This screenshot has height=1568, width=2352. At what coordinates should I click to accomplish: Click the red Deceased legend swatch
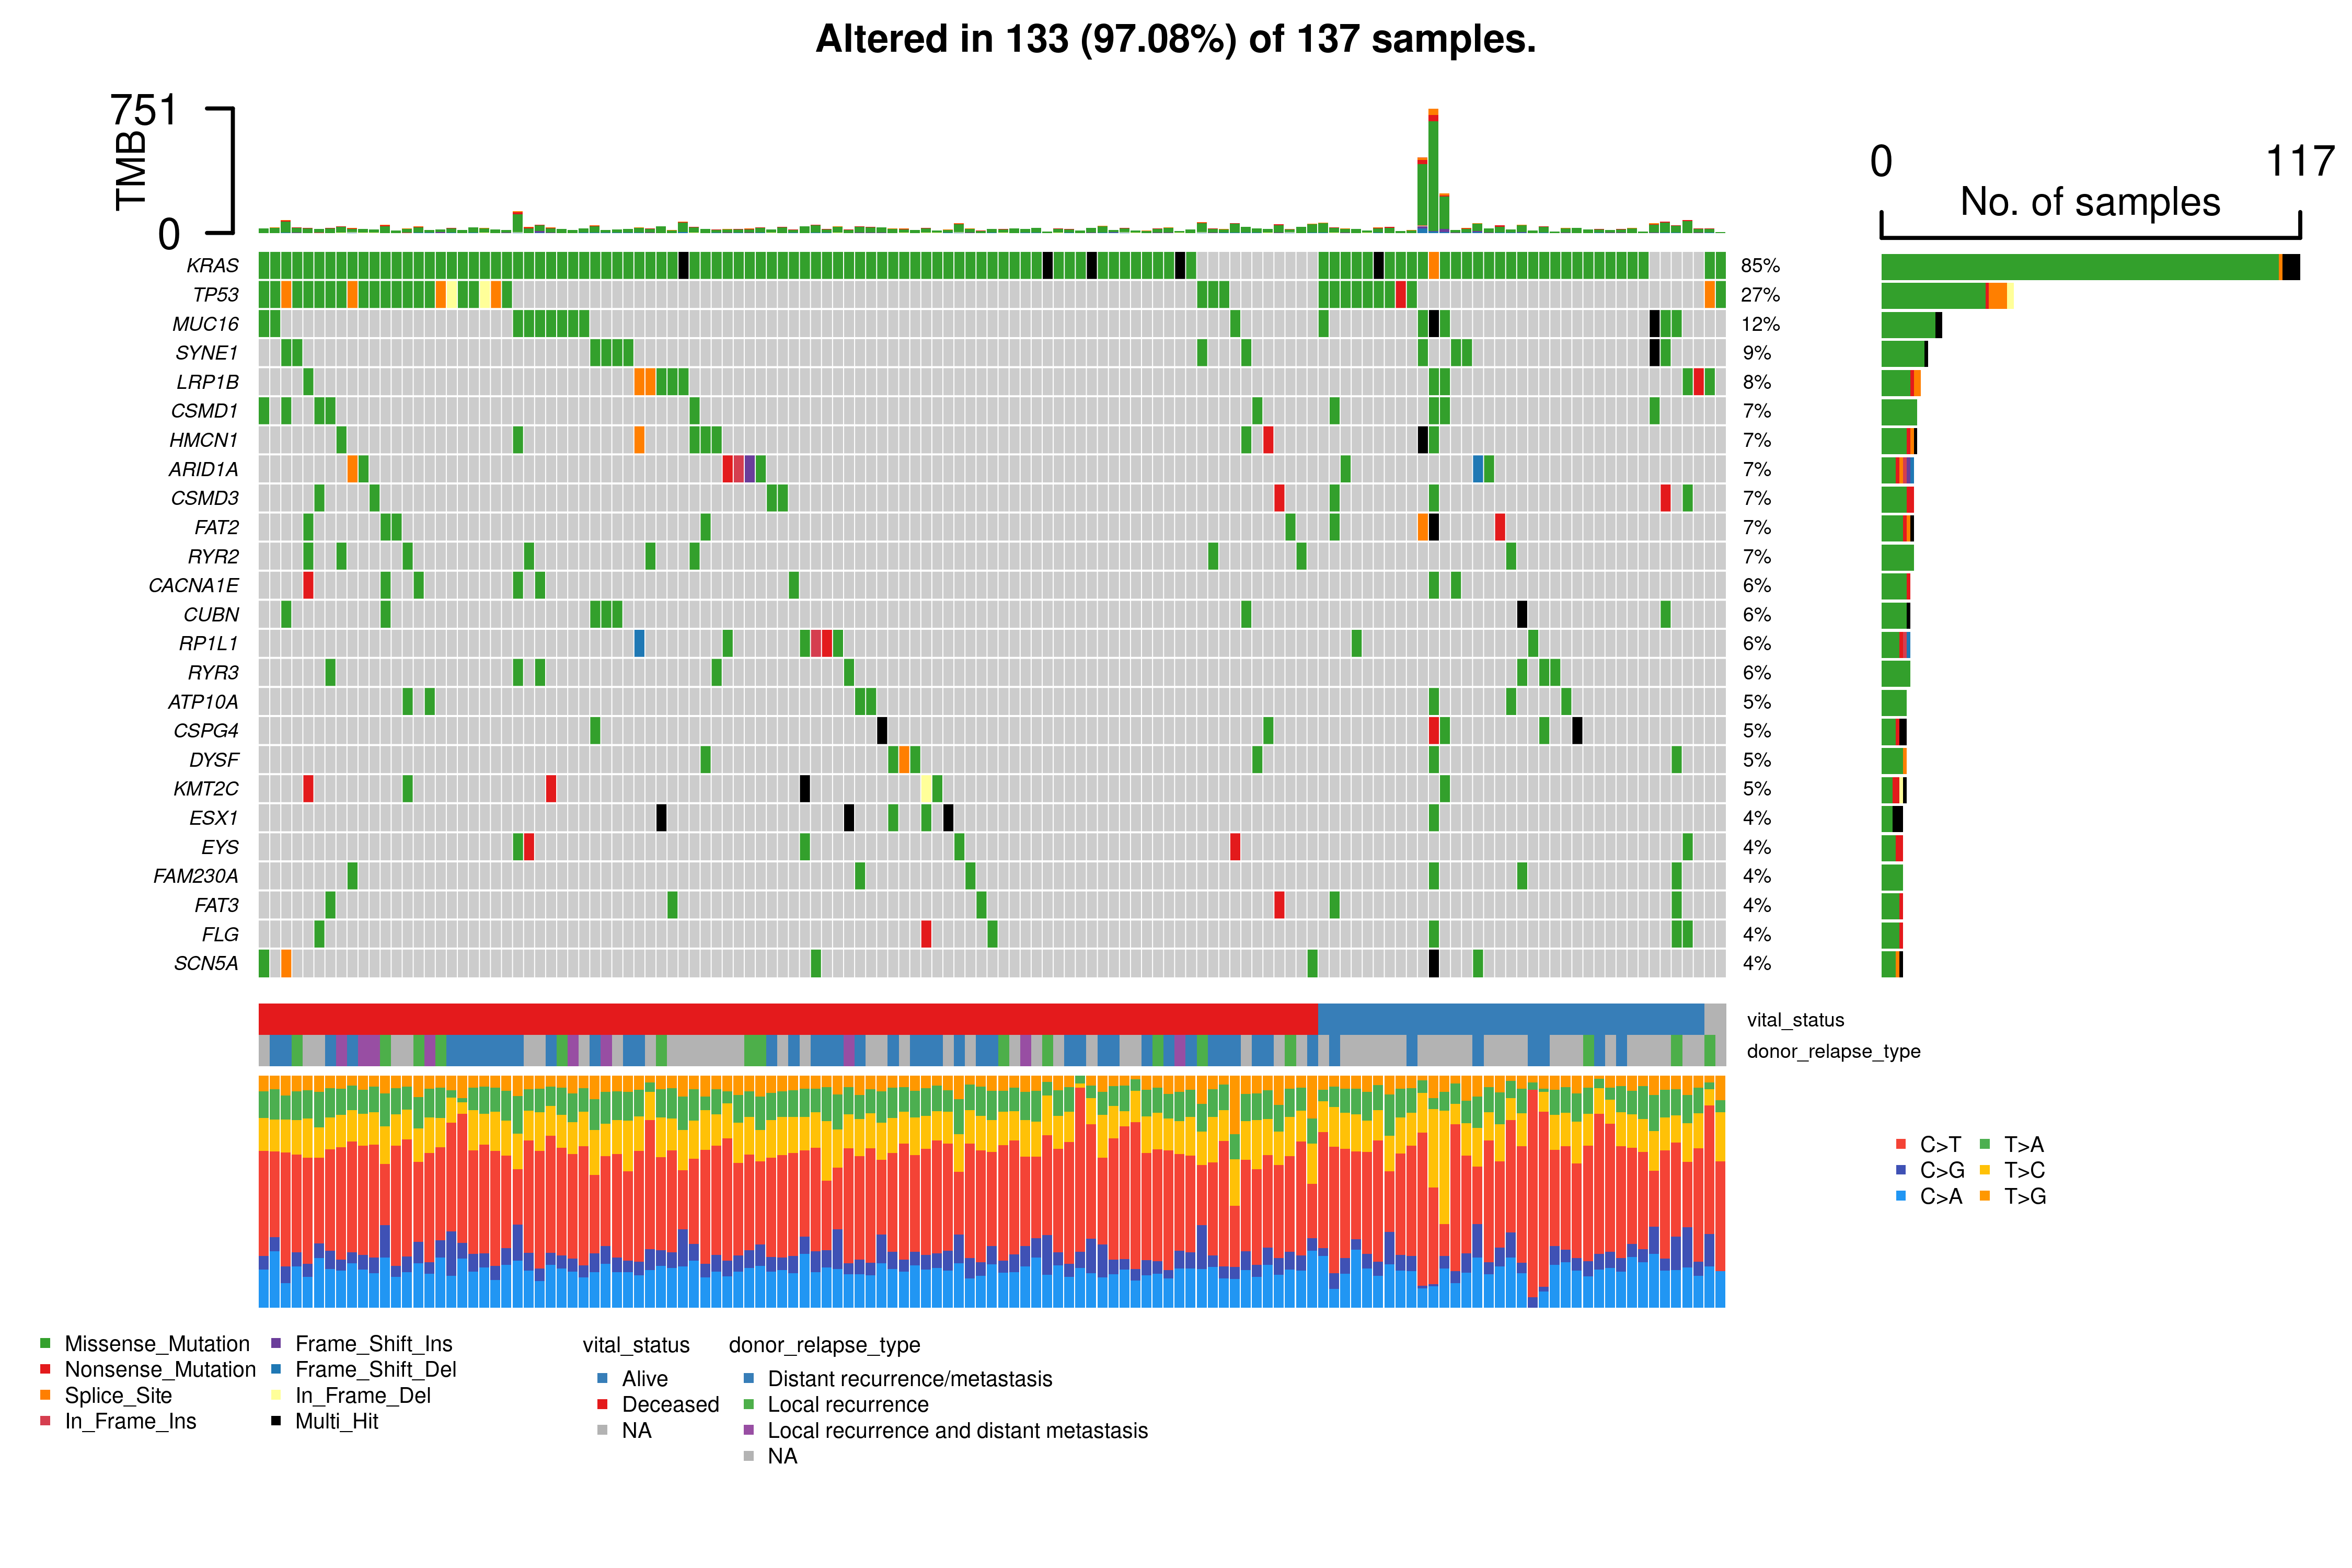click(602, 1405)
